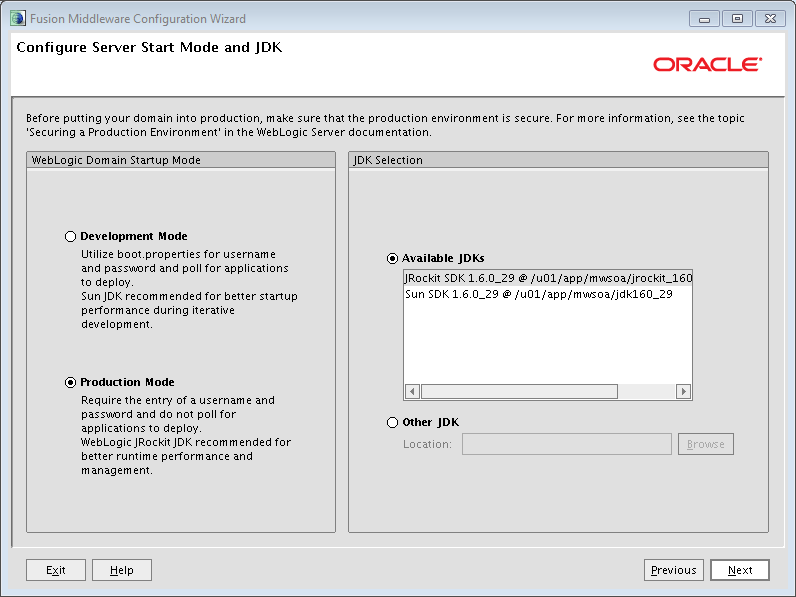Image resolution: width=796 pixels, height=597 pixels.
Task: Select Sun SDK 1.6.0_29 entry
Action: click(x=548, y=294)
